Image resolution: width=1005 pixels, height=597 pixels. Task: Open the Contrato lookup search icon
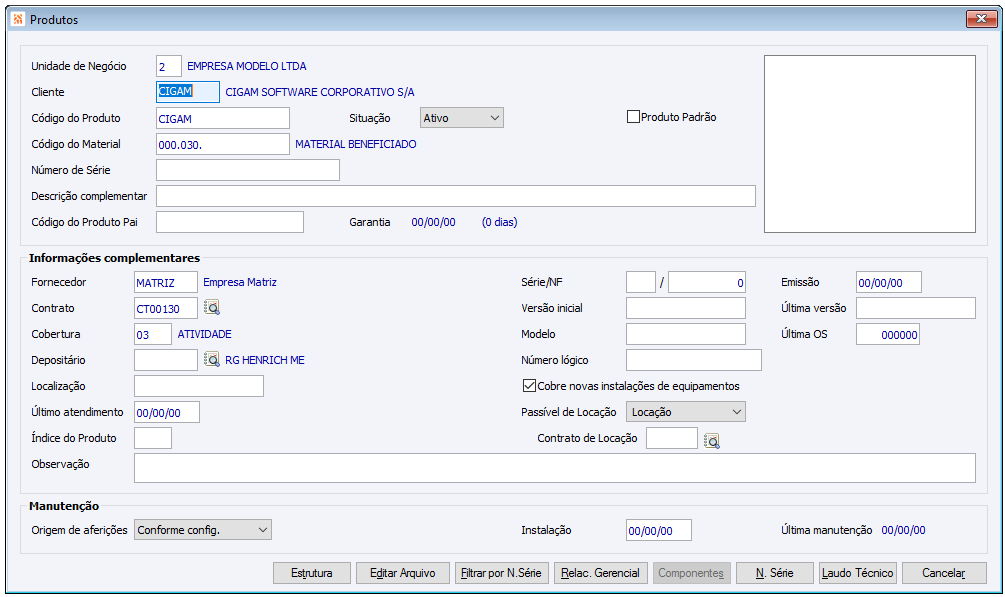point(212,308)
